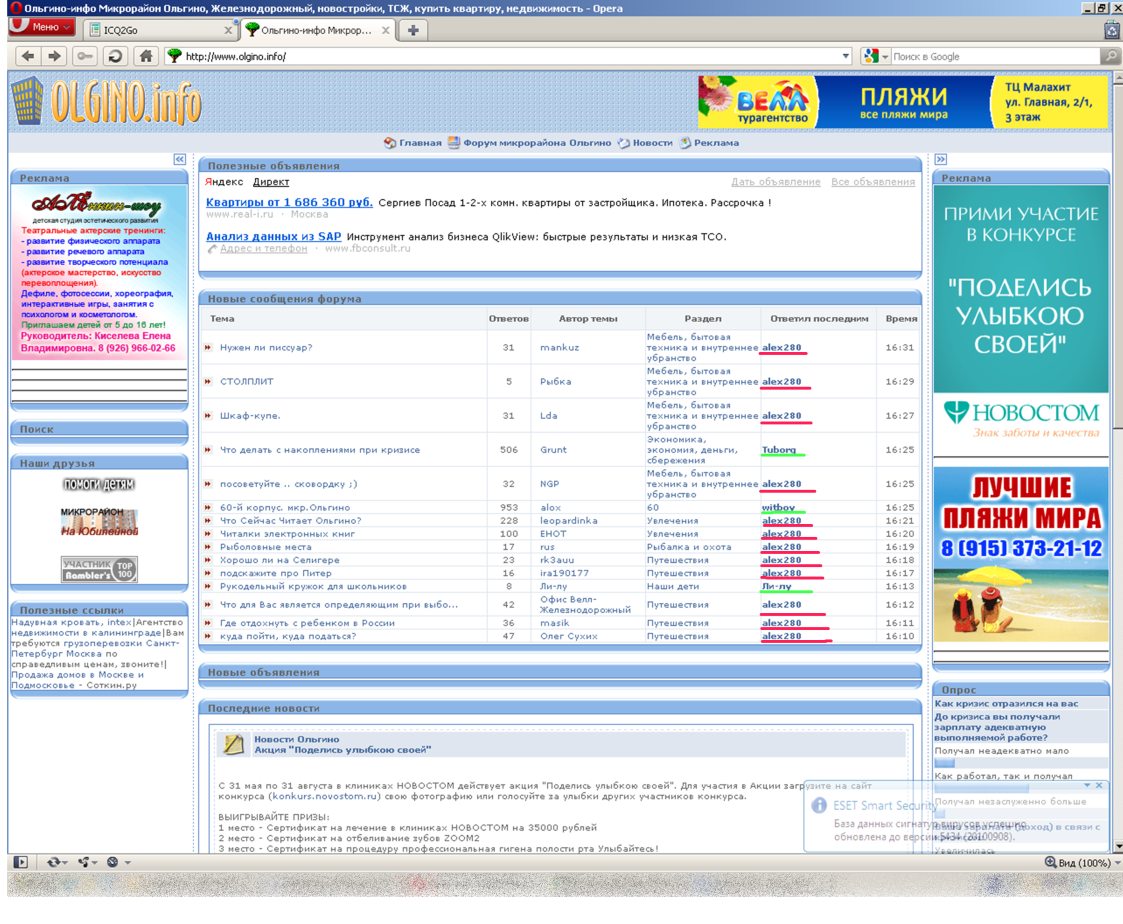
Task: Click Все объявления link
Action: pos(872,182)
